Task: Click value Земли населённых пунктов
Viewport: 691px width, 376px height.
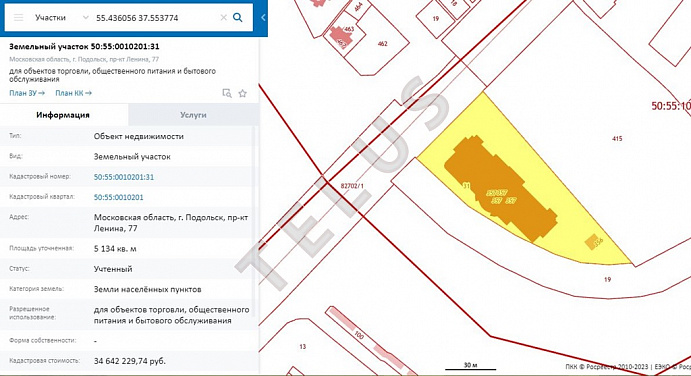Action: click(x=148, y=289)
